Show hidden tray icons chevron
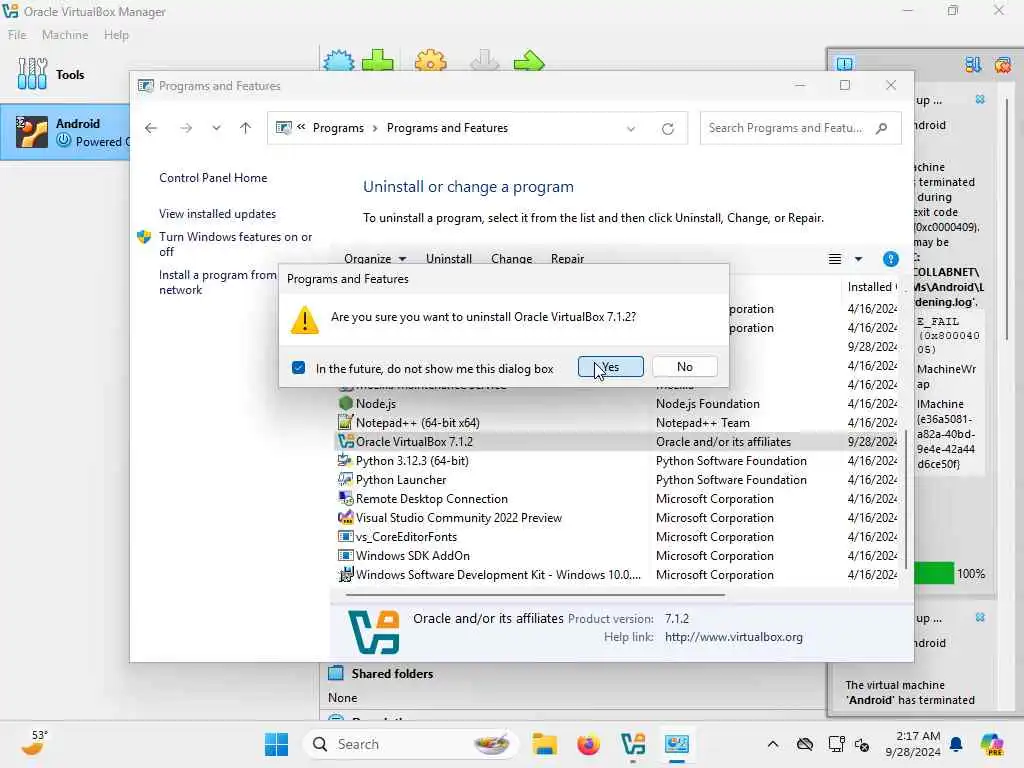The width and height of the screenshot is (1024, 768). [773, 744]
